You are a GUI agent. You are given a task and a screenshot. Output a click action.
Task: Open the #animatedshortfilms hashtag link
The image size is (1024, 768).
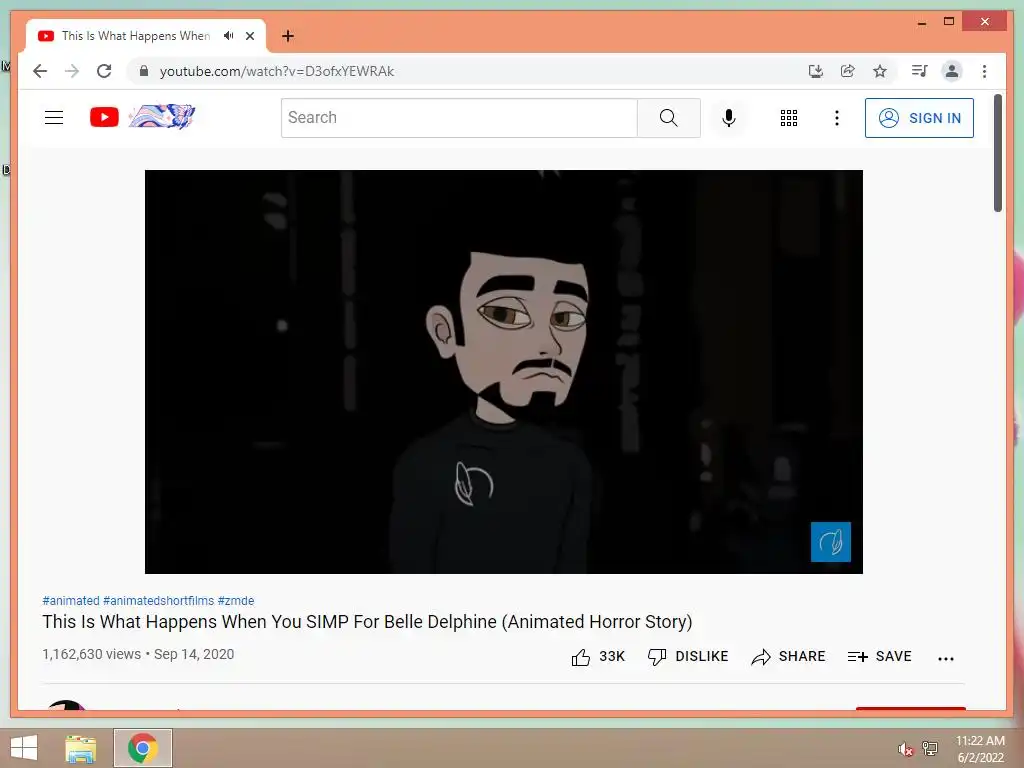(159, 601)
